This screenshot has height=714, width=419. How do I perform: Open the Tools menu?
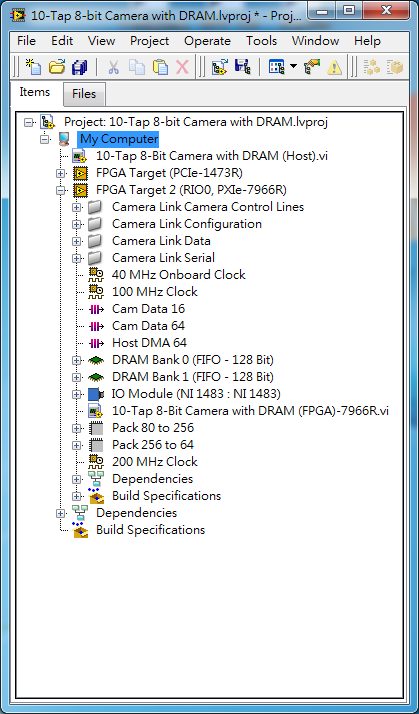[262, 41]
